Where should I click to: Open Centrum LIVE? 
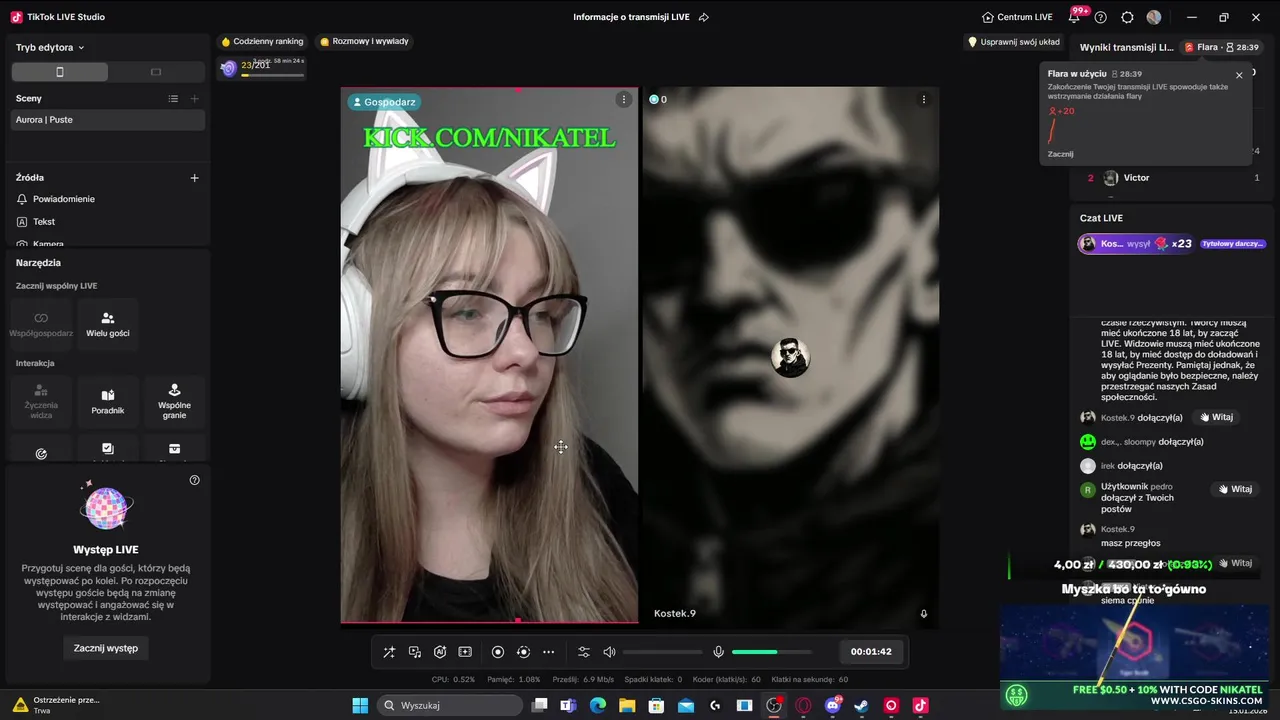[x=1017, y=17]
